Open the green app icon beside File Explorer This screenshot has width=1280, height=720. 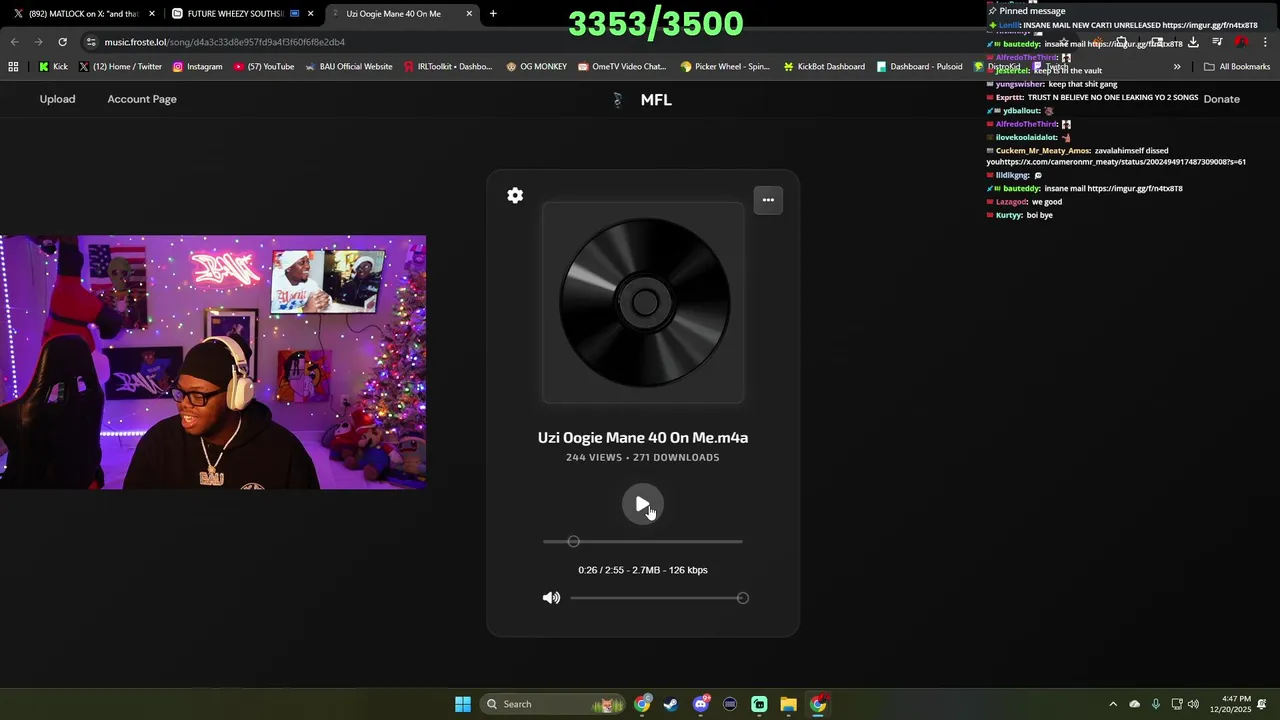tap(759, 704)
